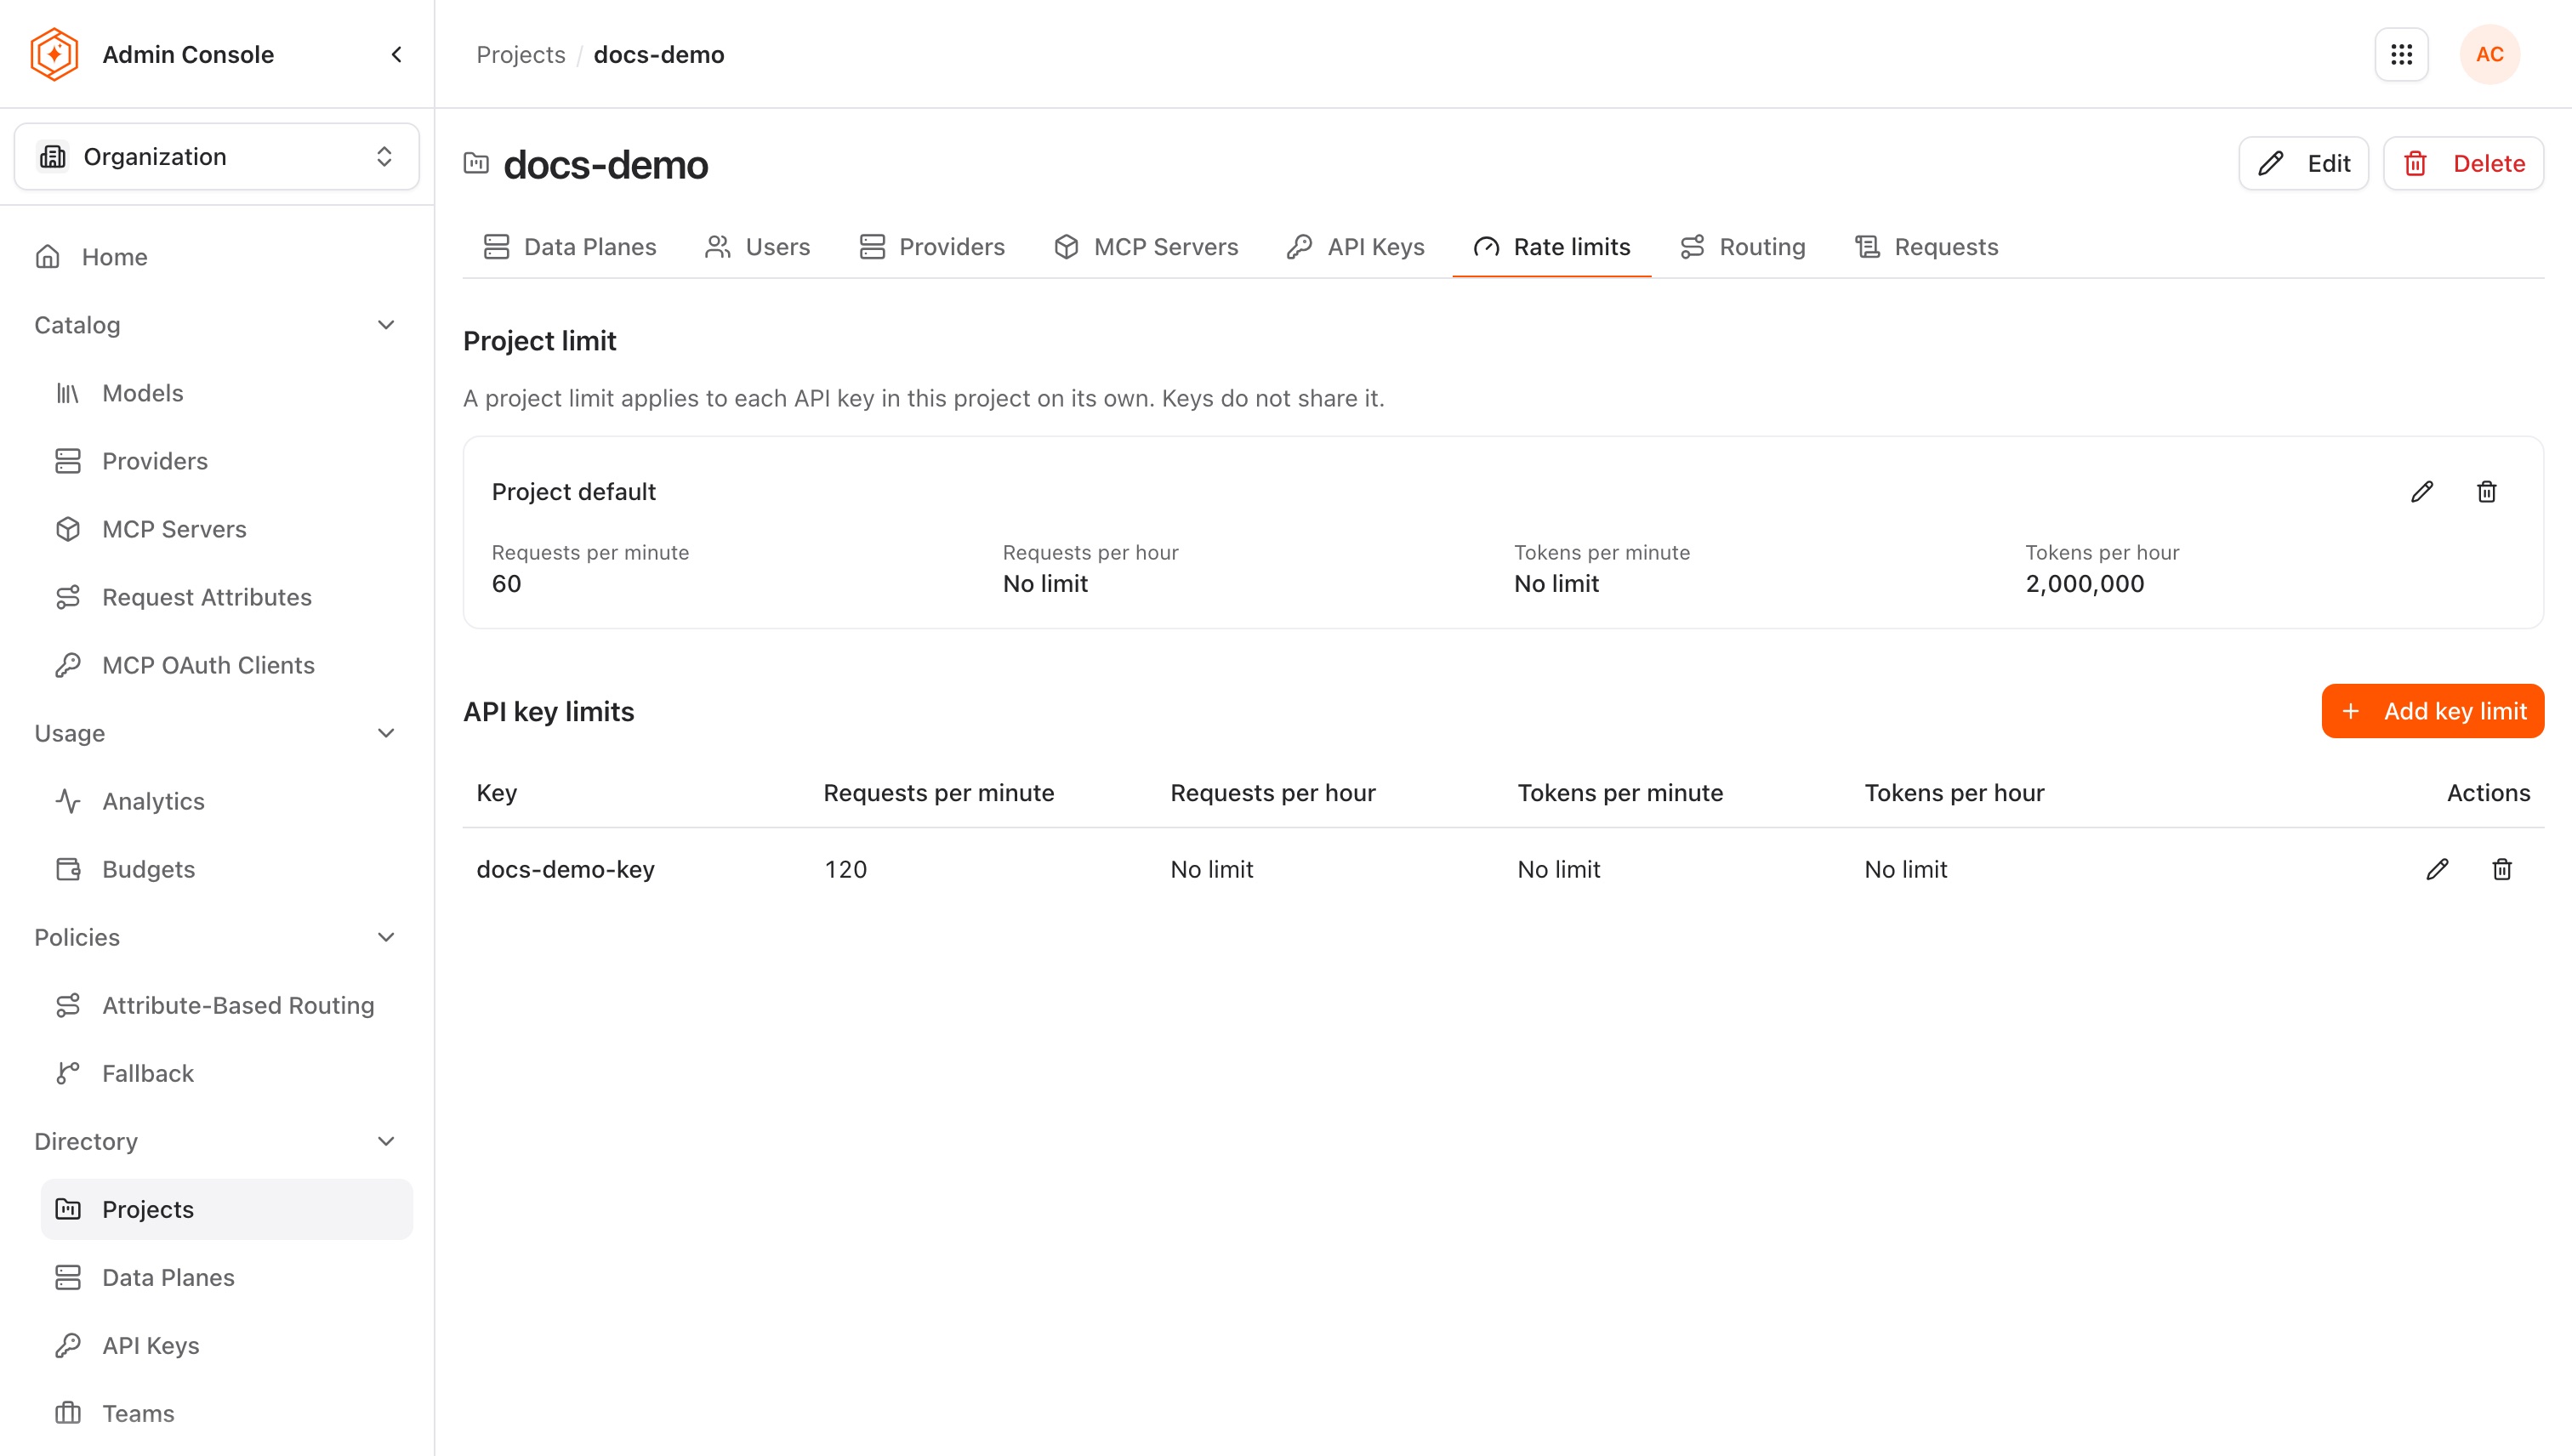
Task: Open Data Planes in the Directory sidebar
Action: (x=226, y=1277)
